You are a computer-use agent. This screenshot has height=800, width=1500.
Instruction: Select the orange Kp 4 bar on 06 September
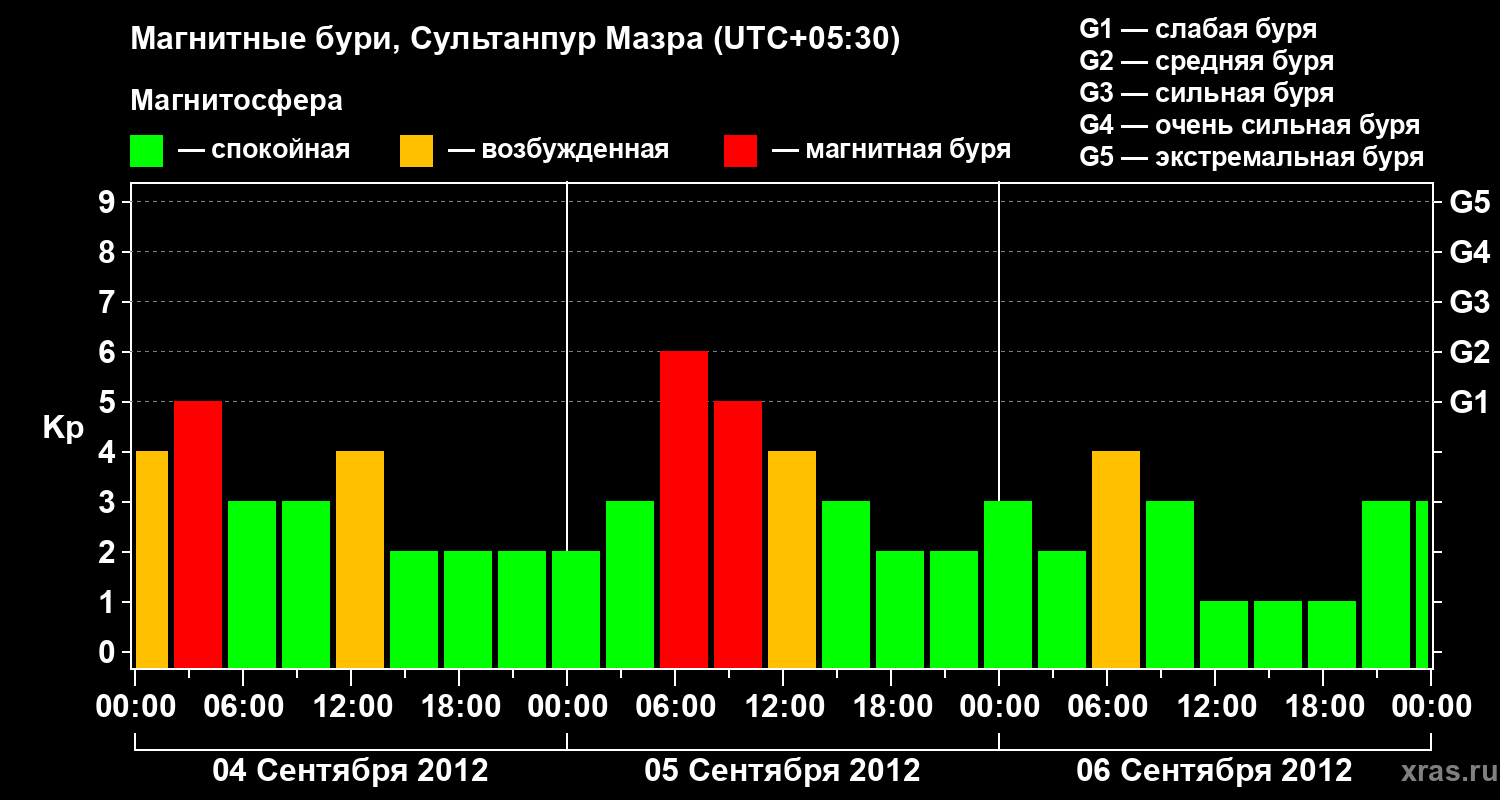pos(1116,560)
